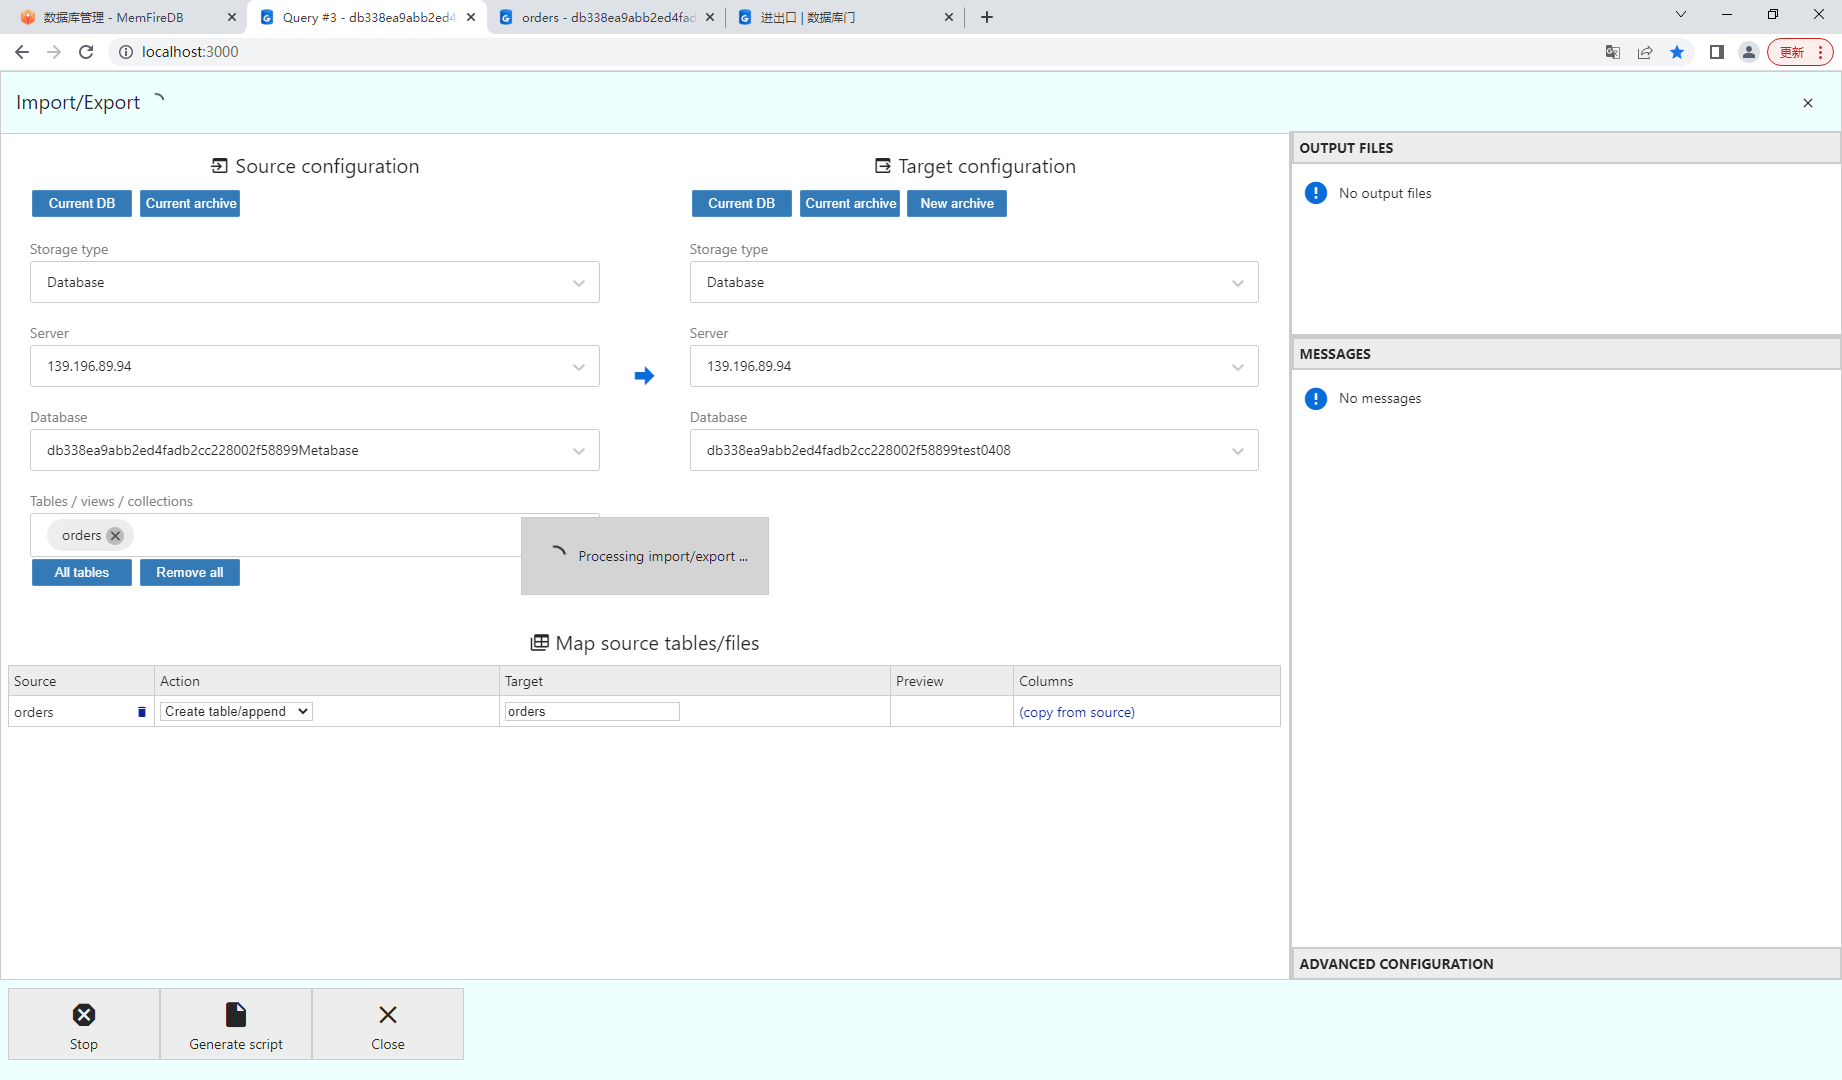
Task: Click source Current archive button
Action: 190,203
